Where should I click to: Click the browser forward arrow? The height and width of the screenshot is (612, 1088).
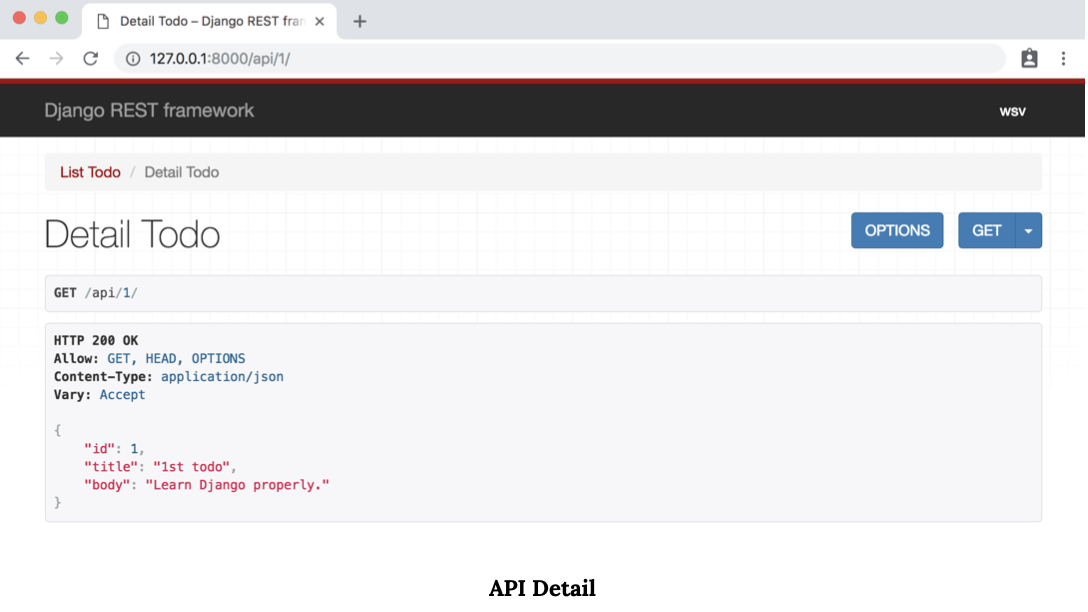pyautogui.click(x=56, y=59)
